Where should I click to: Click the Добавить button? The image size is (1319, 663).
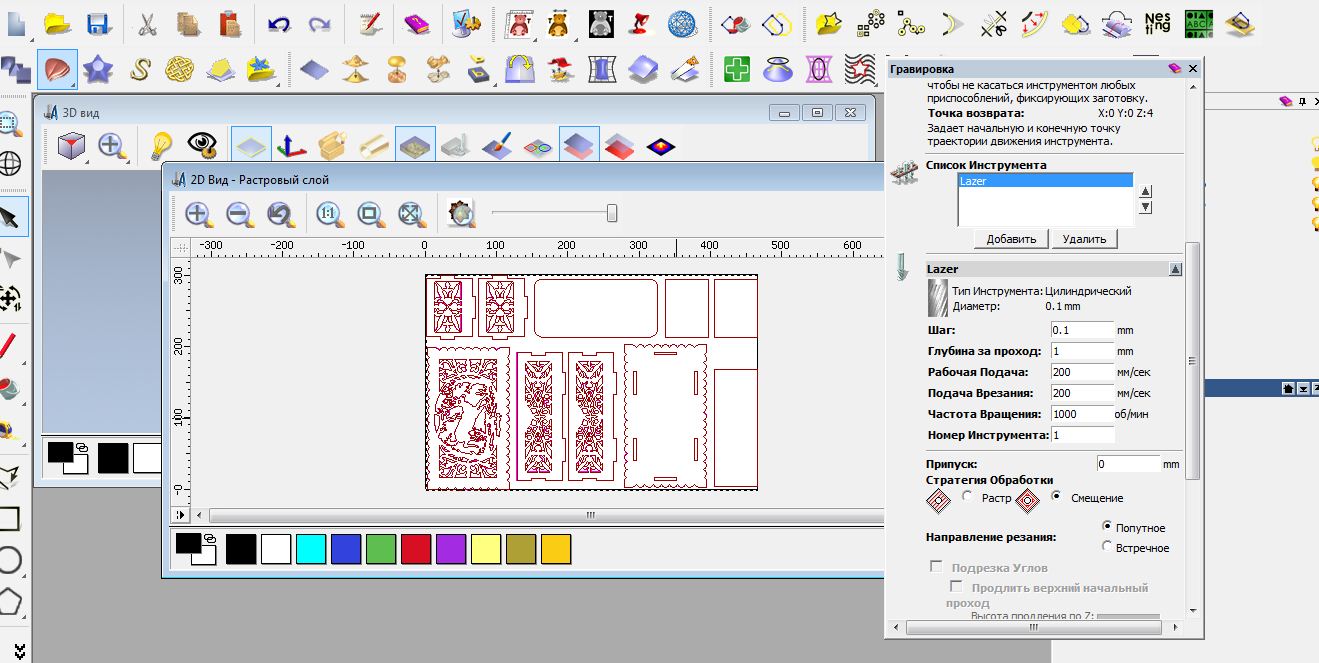point(1012,239)
